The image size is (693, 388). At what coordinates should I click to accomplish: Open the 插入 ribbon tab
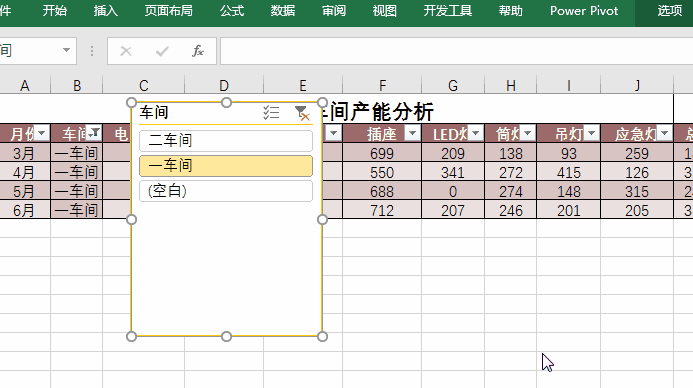pyautogui.click(x=106, y=11)
